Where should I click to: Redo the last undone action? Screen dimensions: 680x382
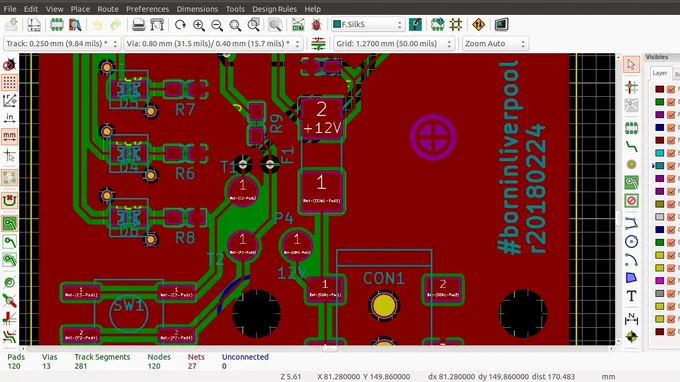pos(115,25)
